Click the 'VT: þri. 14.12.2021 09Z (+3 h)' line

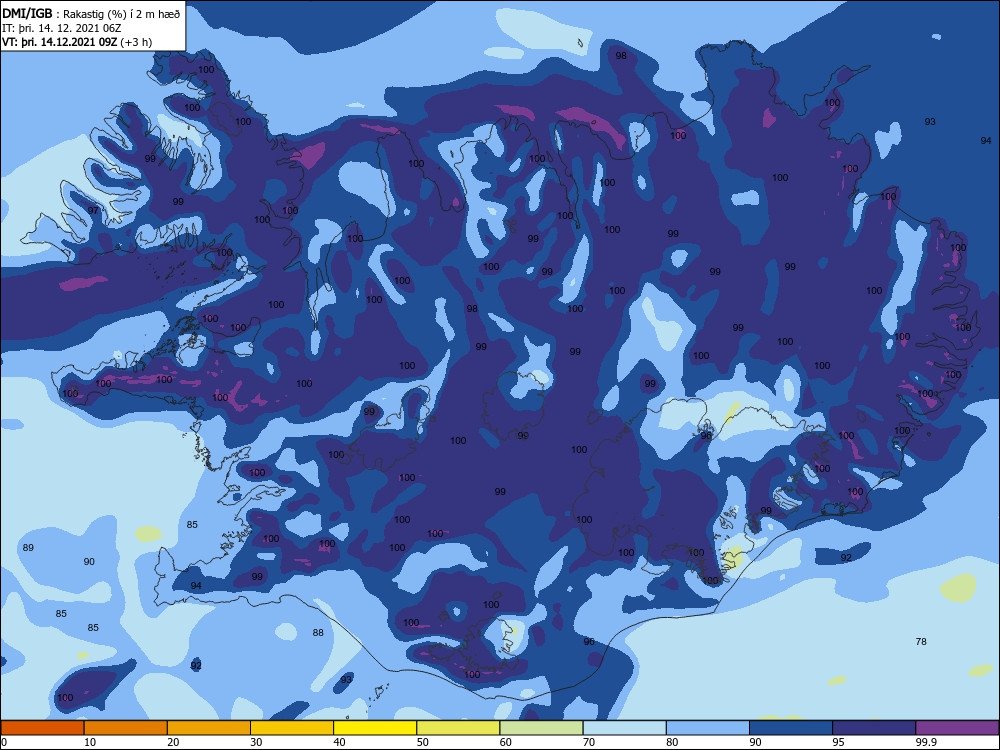[x=77, y=42]
